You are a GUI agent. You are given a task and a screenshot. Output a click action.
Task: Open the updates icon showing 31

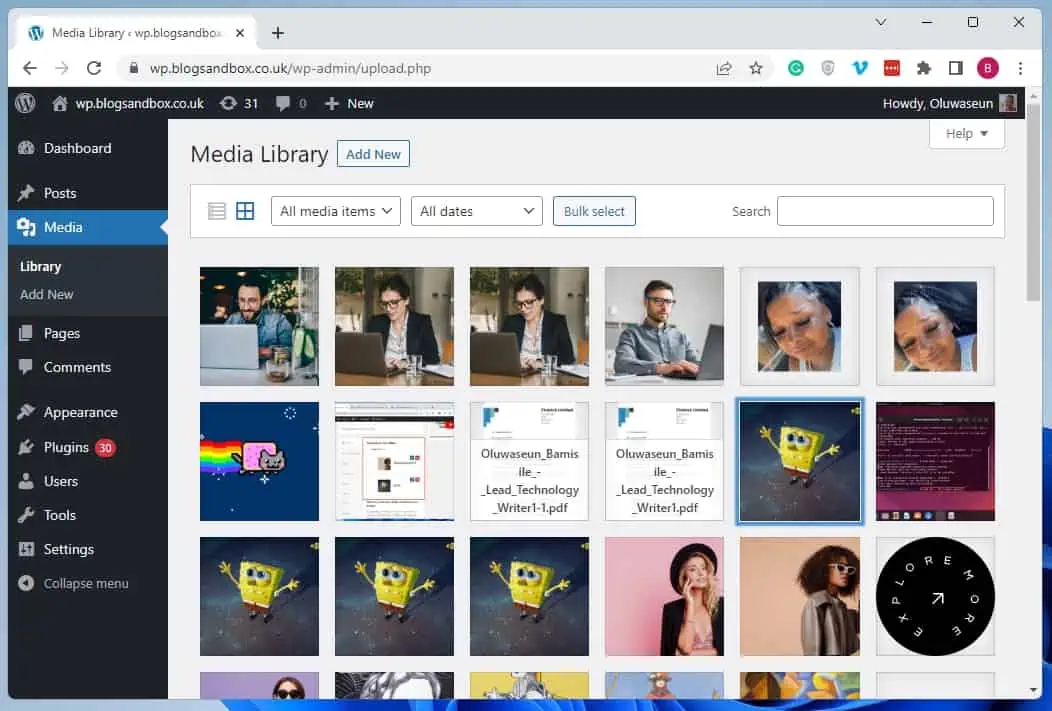[239, 103]
